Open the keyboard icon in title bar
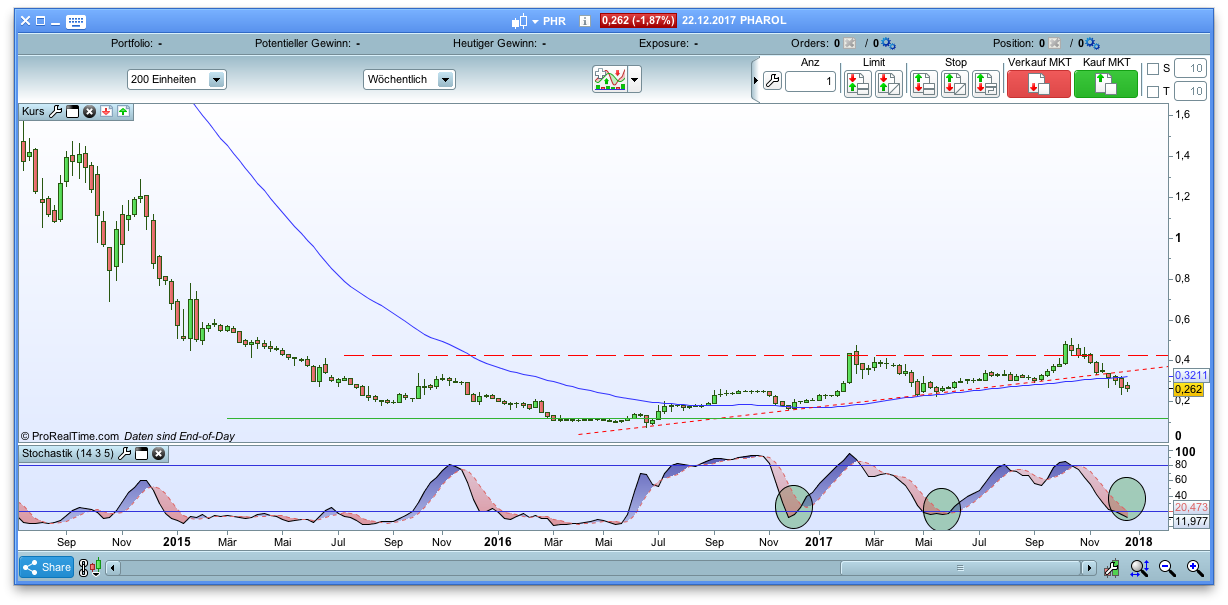The image size is (1228, 605). [x=75, y=21]
